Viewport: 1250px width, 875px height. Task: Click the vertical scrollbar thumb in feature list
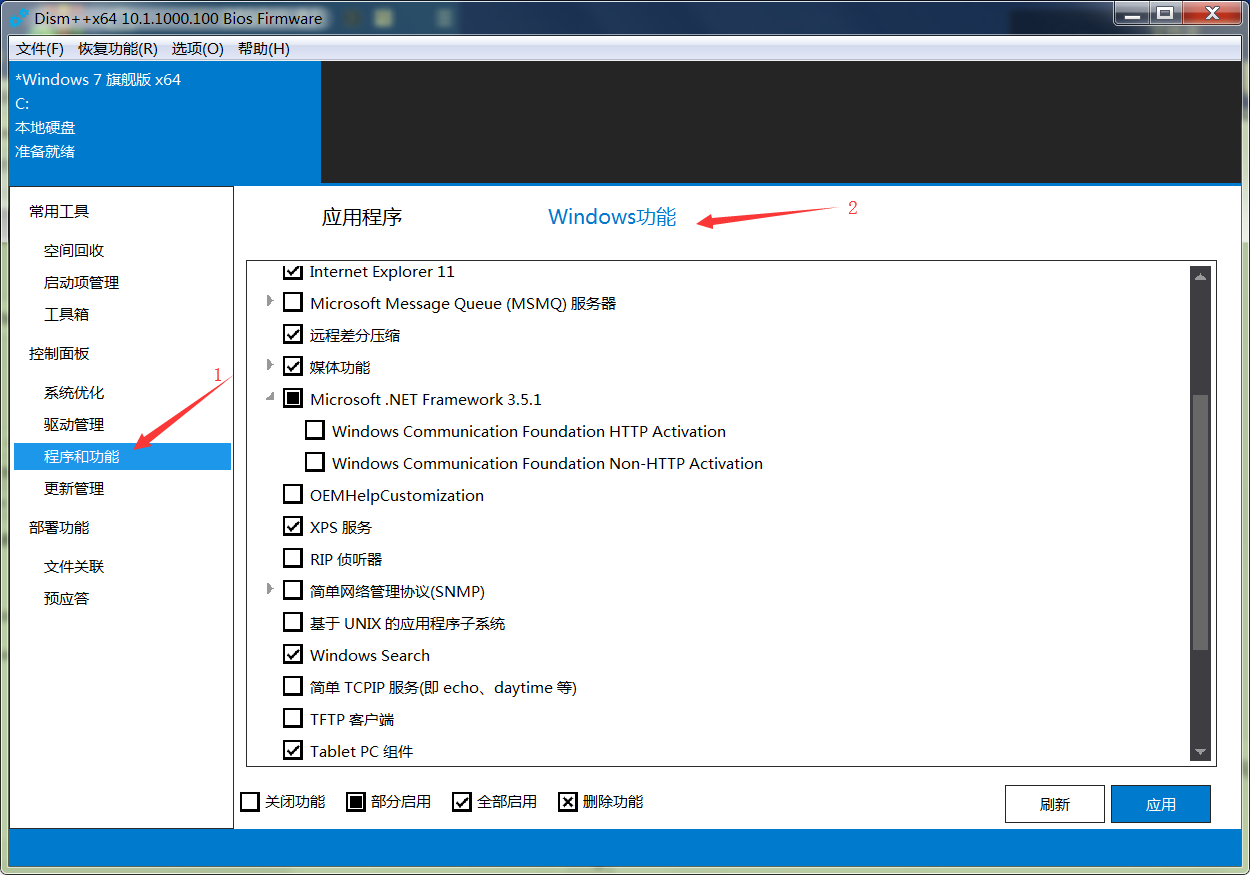click(x=1201, y=523)
